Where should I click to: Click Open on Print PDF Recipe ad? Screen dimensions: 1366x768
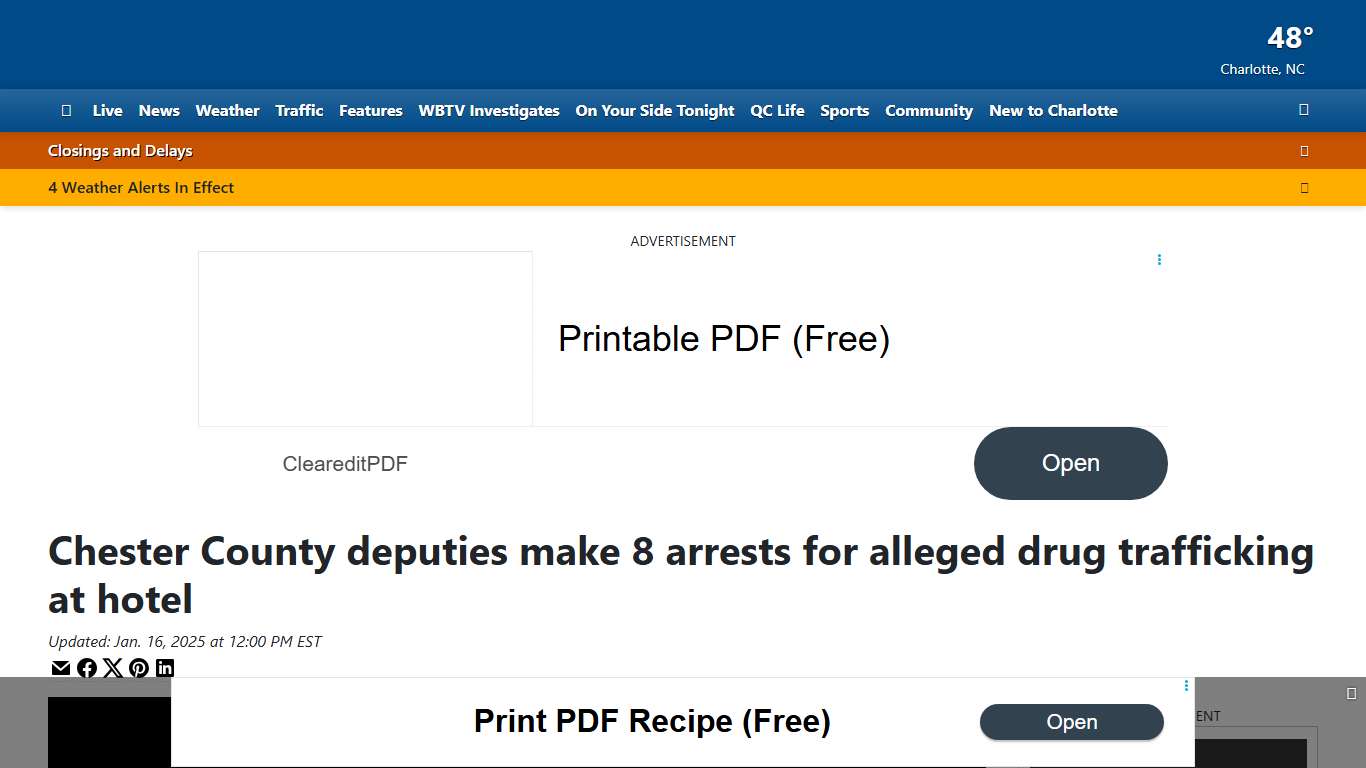coord(1071,722)
